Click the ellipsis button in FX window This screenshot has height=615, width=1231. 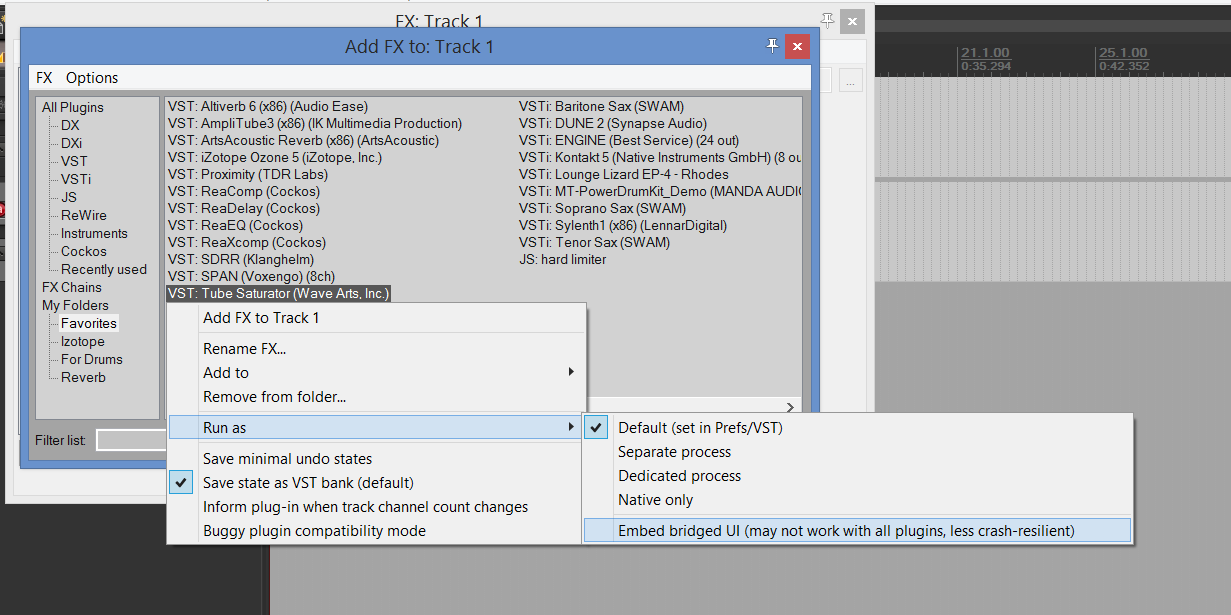(x=850, y=82)
